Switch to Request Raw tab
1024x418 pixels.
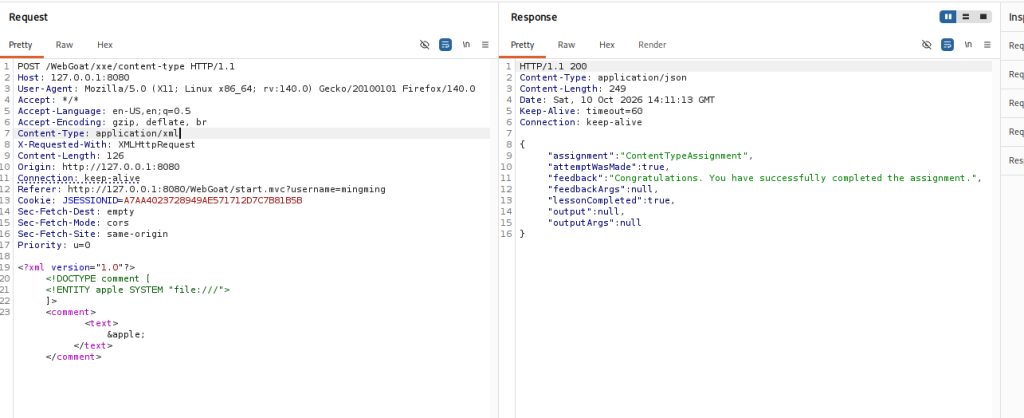[65, 45]
